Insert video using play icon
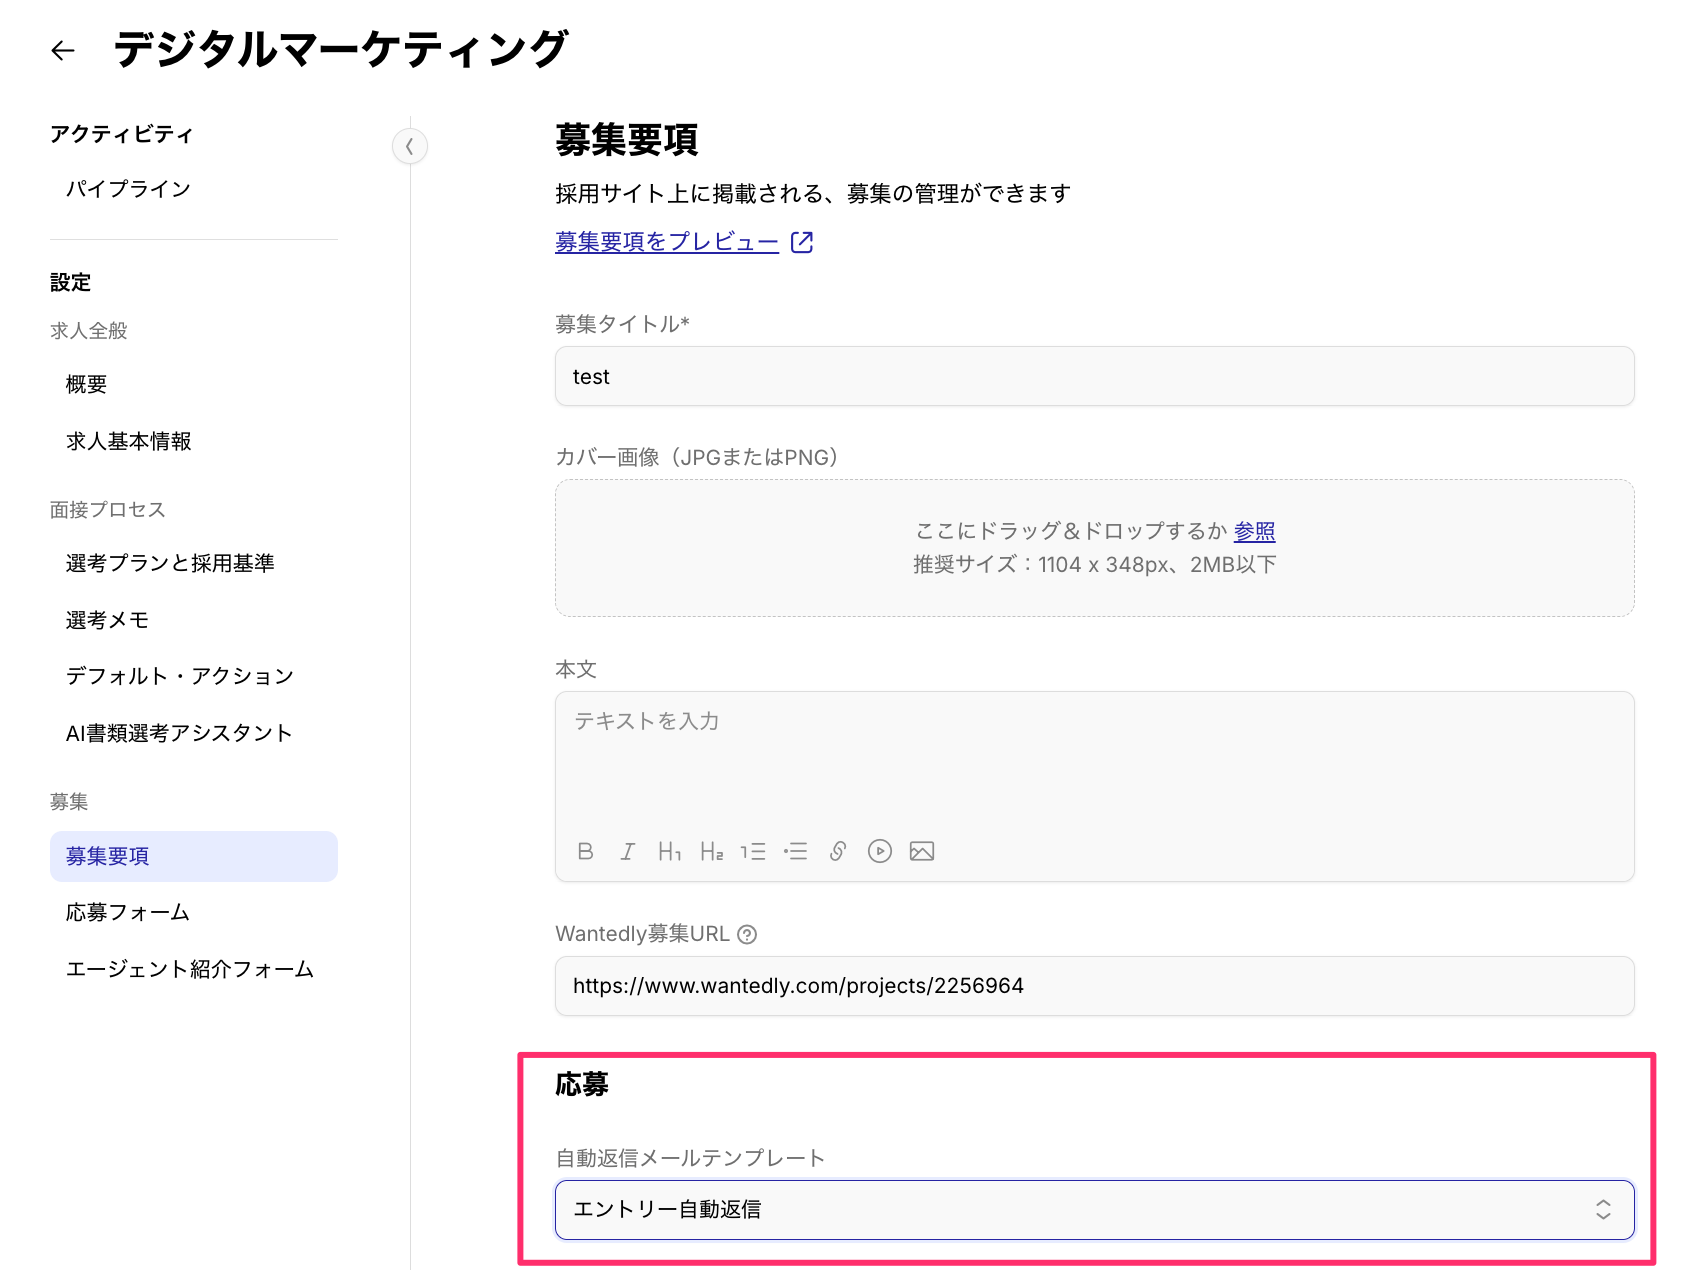 click(880, 851)
